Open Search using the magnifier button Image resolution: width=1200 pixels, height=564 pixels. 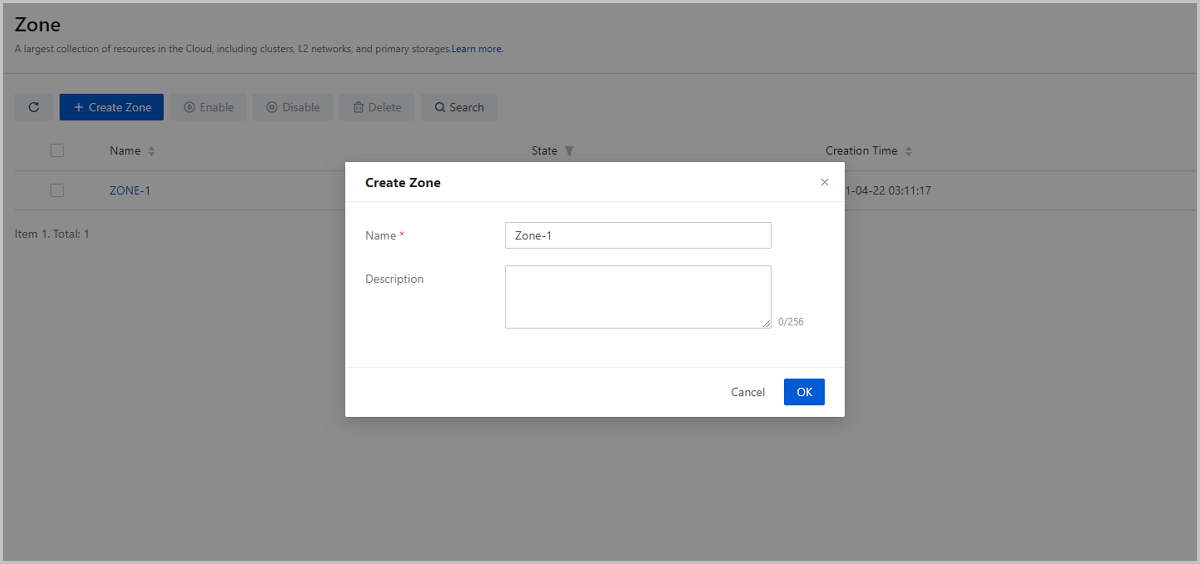[459, 107]
